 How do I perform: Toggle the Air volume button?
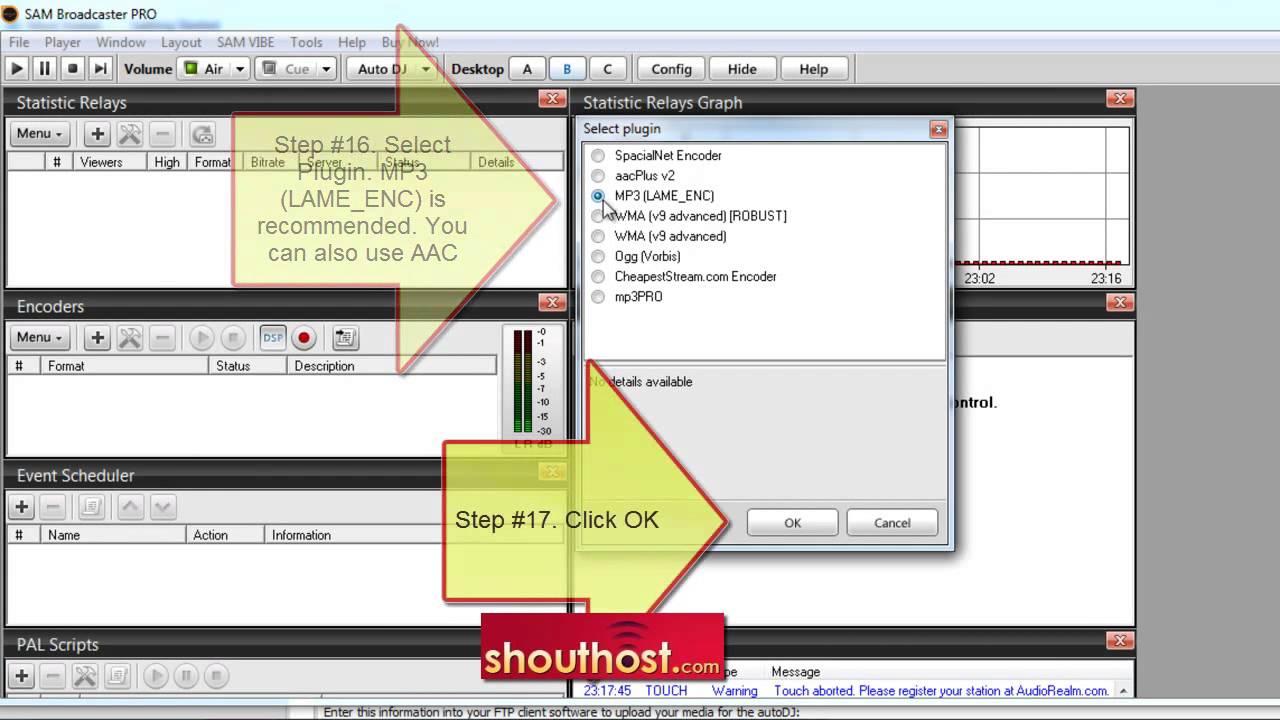(x=204, y=69)
